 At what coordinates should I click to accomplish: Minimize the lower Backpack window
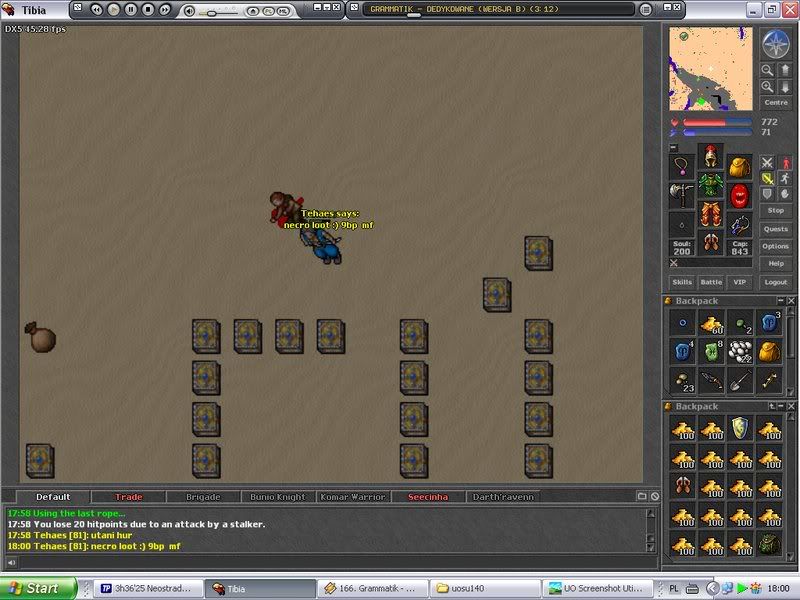[x=781, y=406]
